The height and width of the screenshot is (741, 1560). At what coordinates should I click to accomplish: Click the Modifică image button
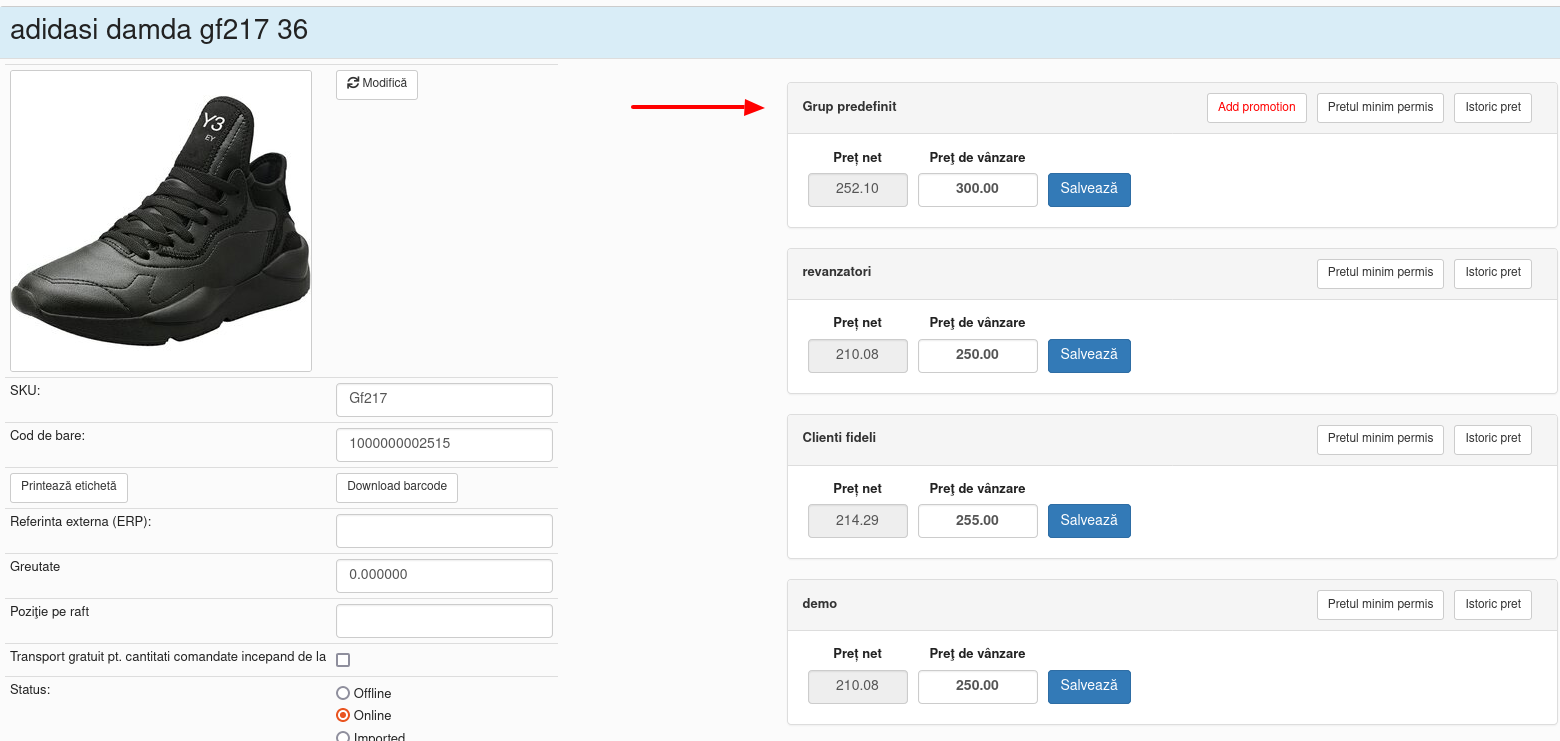[376, 84]
